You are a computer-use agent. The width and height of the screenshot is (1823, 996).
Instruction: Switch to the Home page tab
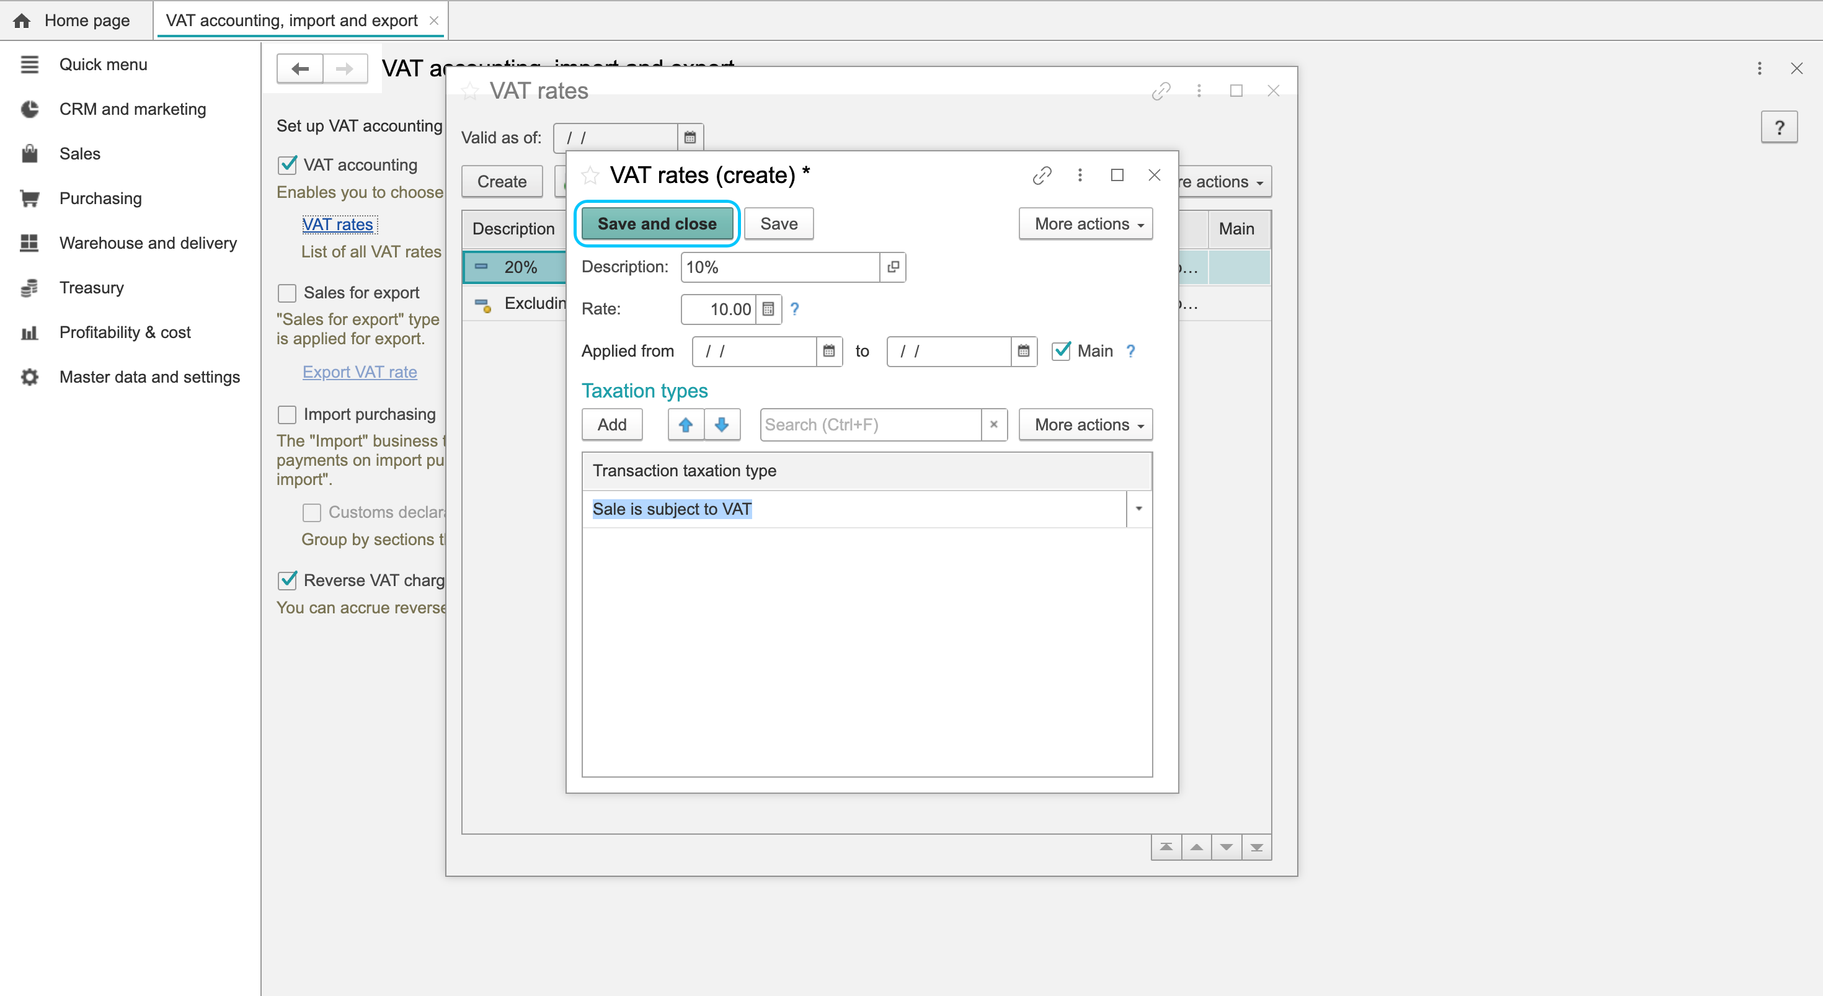(76, 20)
